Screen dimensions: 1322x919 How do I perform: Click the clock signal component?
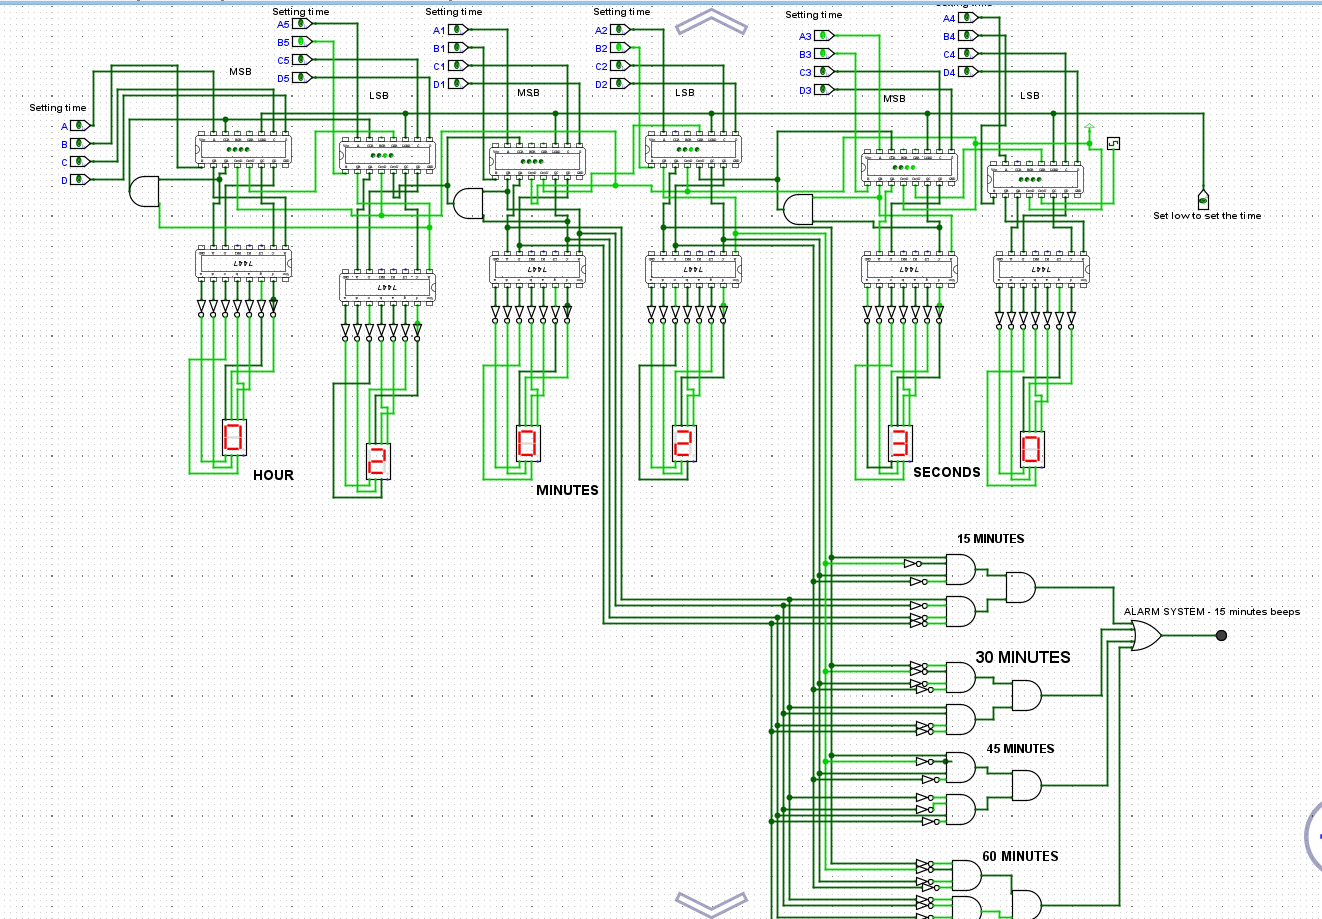click(1114, 144)
